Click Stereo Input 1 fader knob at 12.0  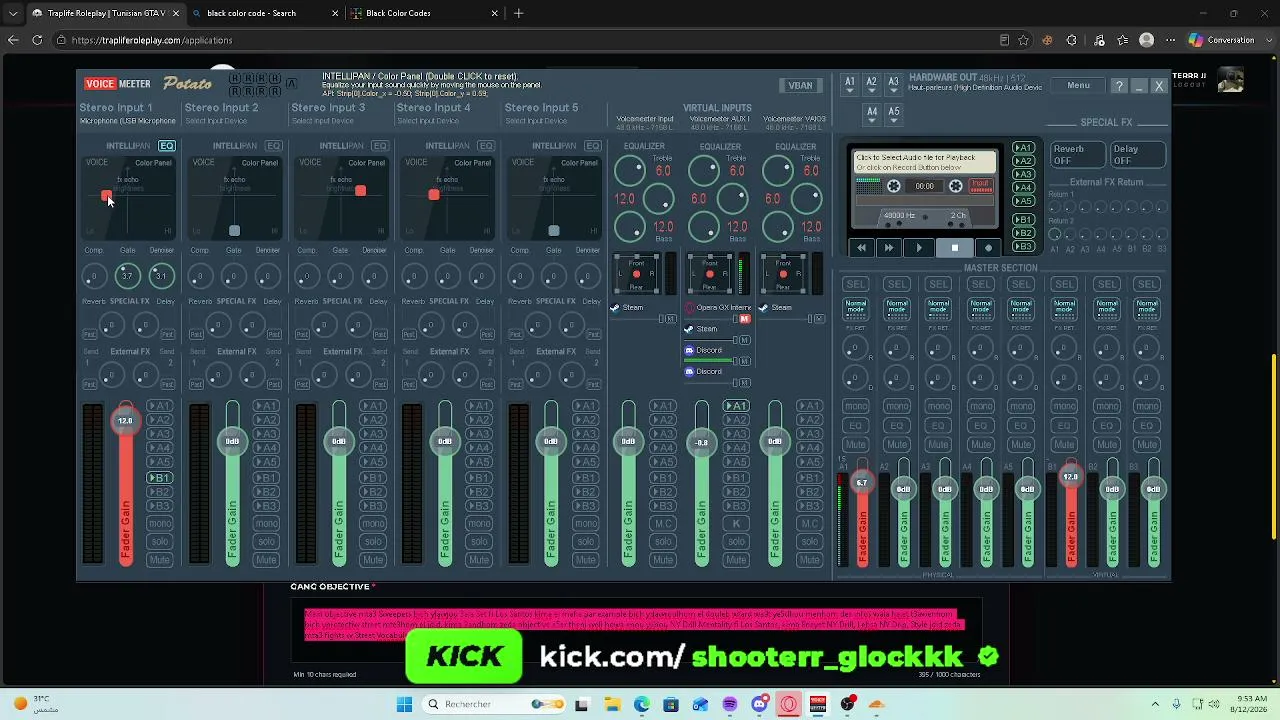click(x=125, y=421)
